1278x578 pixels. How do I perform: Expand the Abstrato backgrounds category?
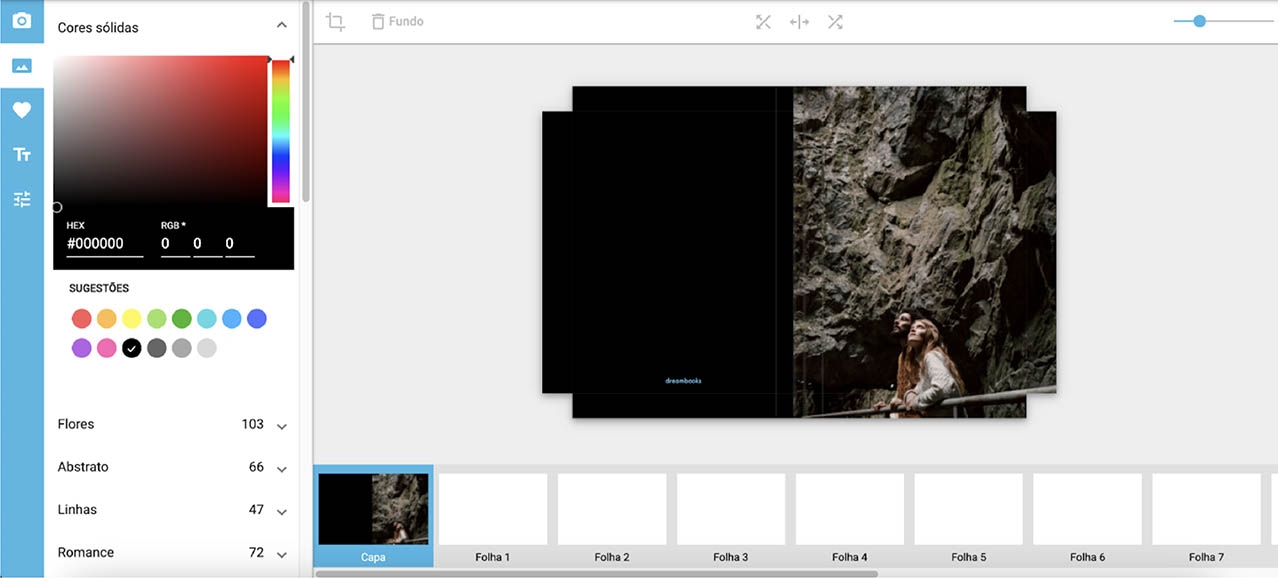click(x=281, y=469)
